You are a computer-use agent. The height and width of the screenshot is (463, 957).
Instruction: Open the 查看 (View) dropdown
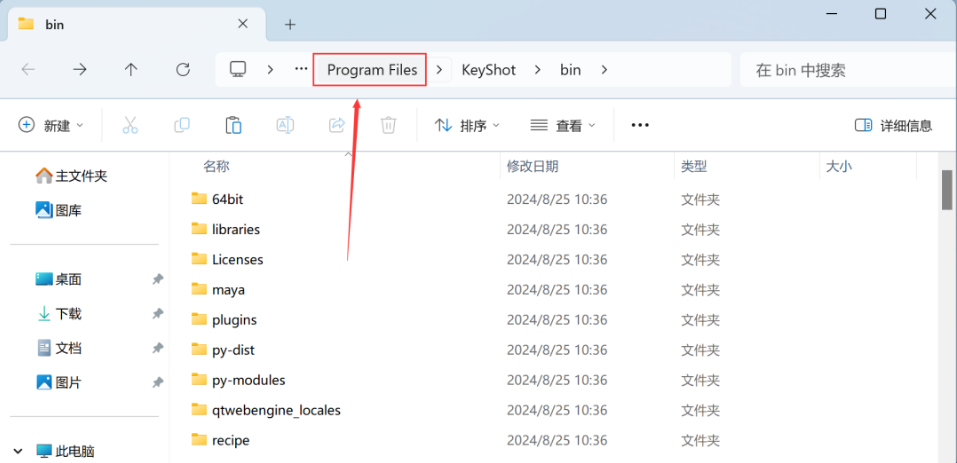pos(563,126)
